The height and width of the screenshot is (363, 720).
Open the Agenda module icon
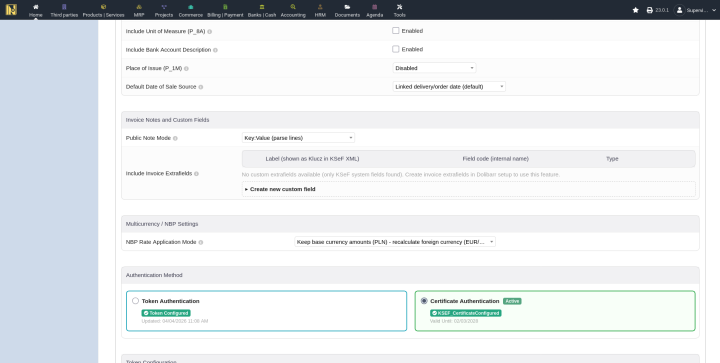[x=375, y=7]
